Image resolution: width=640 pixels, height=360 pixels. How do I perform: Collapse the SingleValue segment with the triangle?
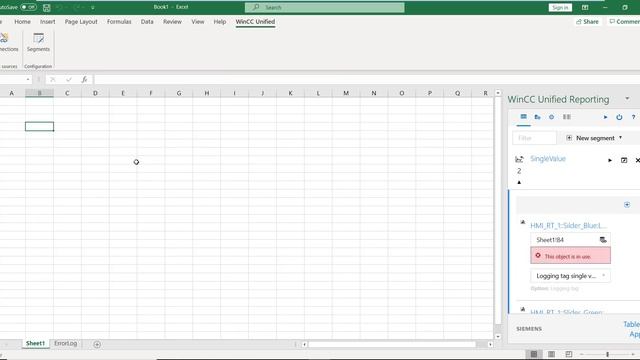(x=519, y=182)
